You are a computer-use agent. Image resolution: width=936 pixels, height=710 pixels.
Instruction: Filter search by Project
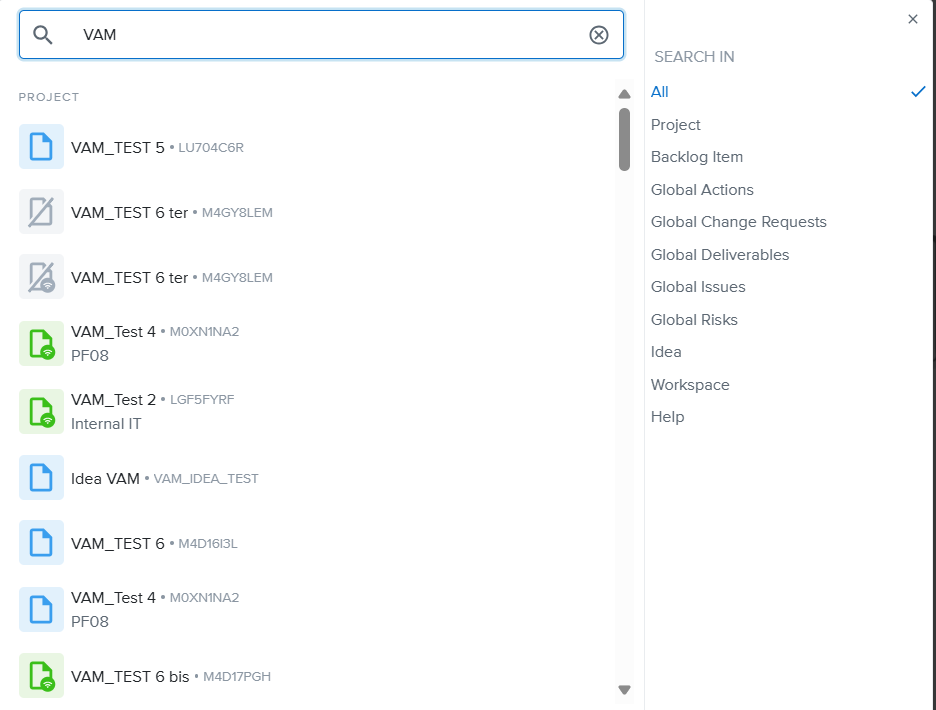pyautogui.click(x=676, y=125)
